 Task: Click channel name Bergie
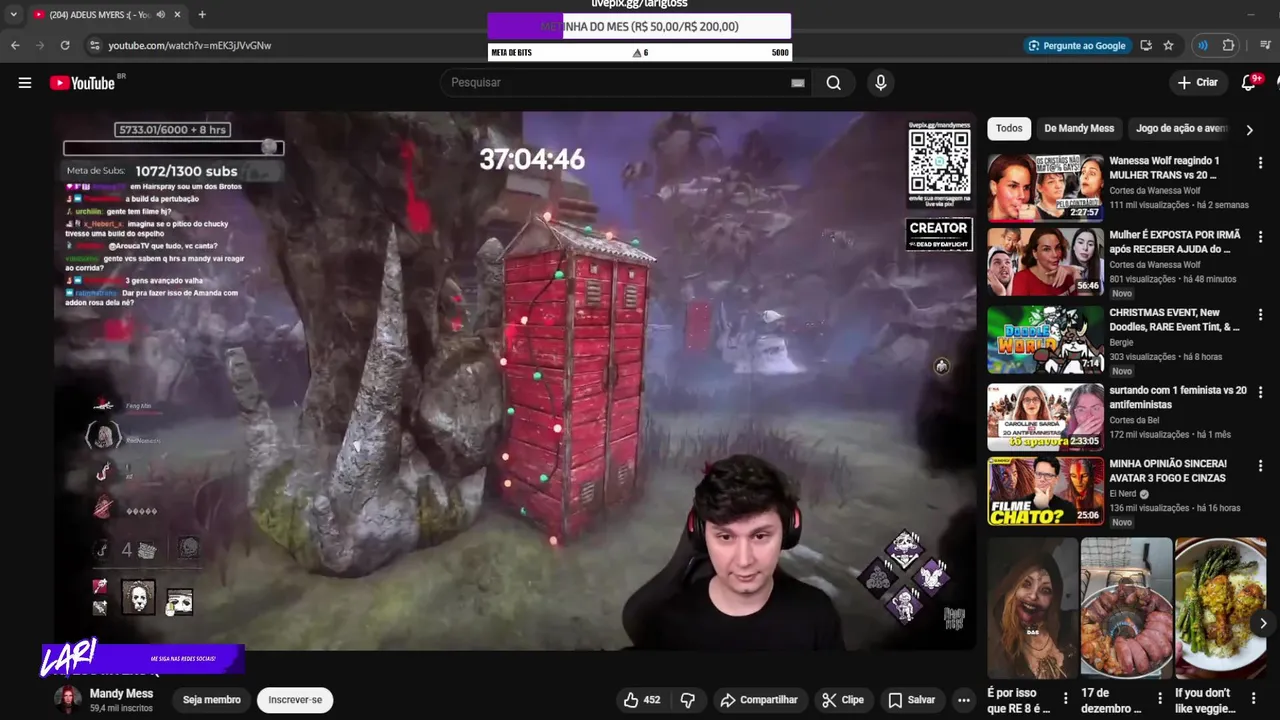coord(1124,342)
